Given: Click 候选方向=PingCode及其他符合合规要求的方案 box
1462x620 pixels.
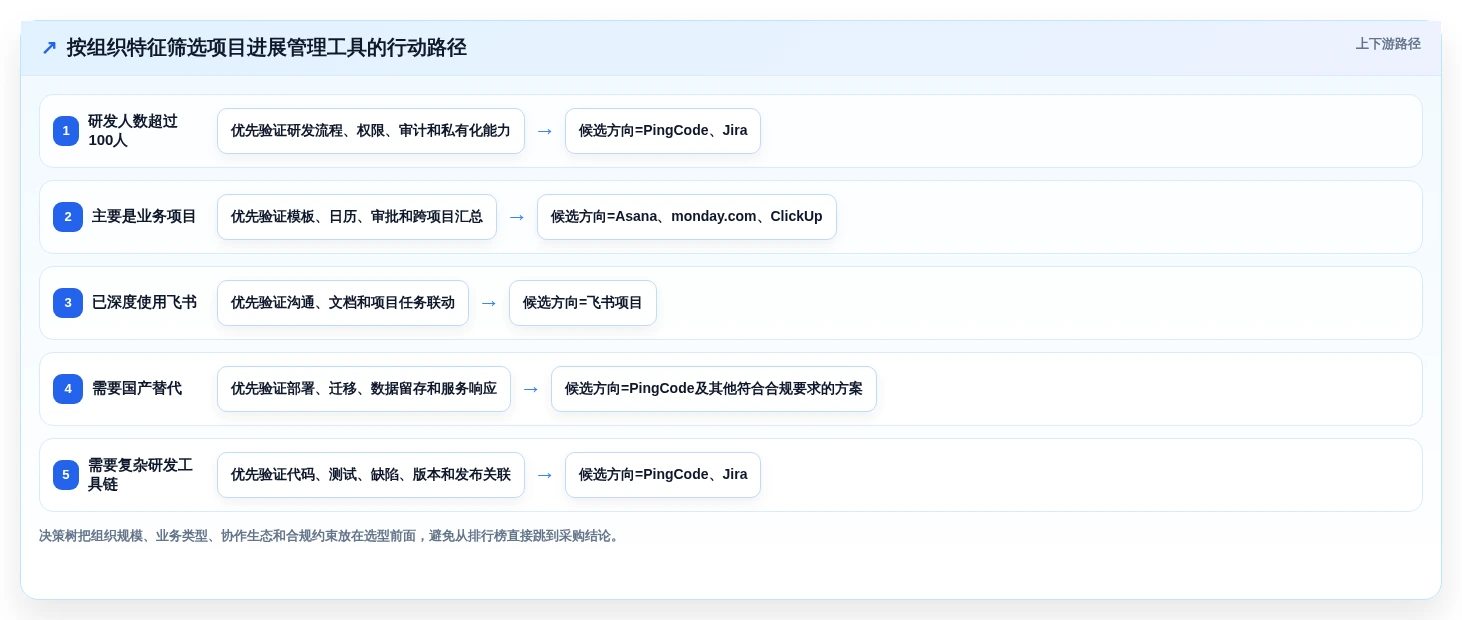Looking at the screenshot, I should point(714,389).
